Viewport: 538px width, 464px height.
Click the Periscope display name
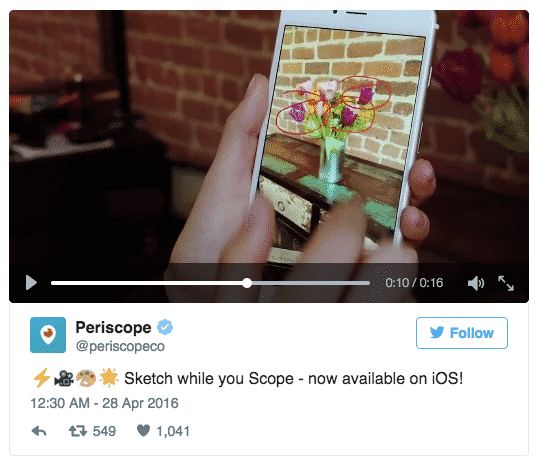coord(113,327)
